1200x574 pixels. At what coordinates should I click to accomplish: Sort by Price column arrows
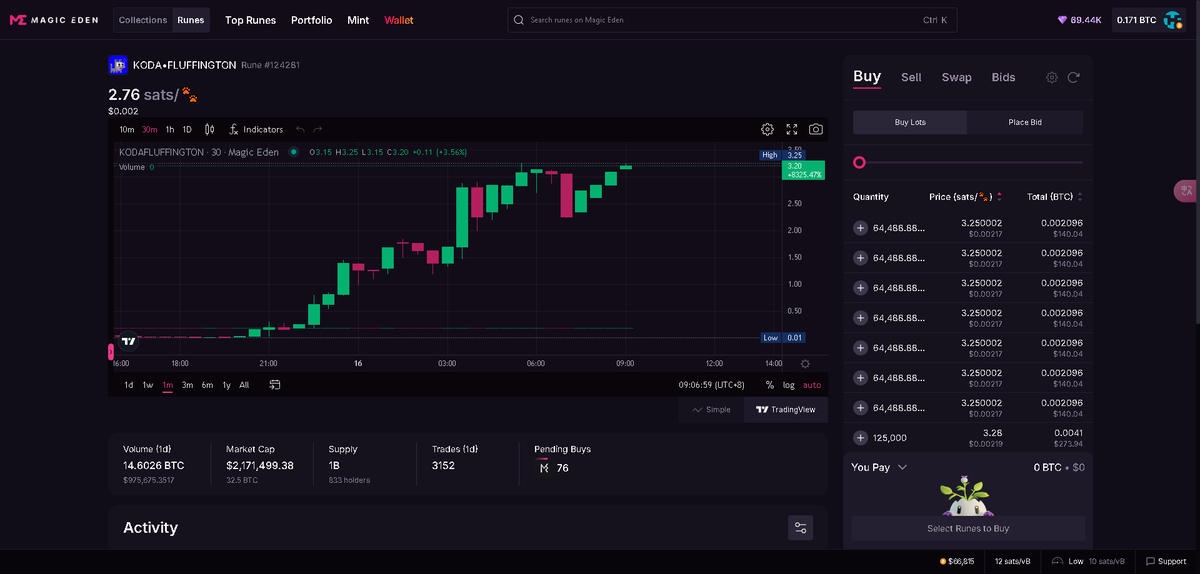coord(1000,197)
